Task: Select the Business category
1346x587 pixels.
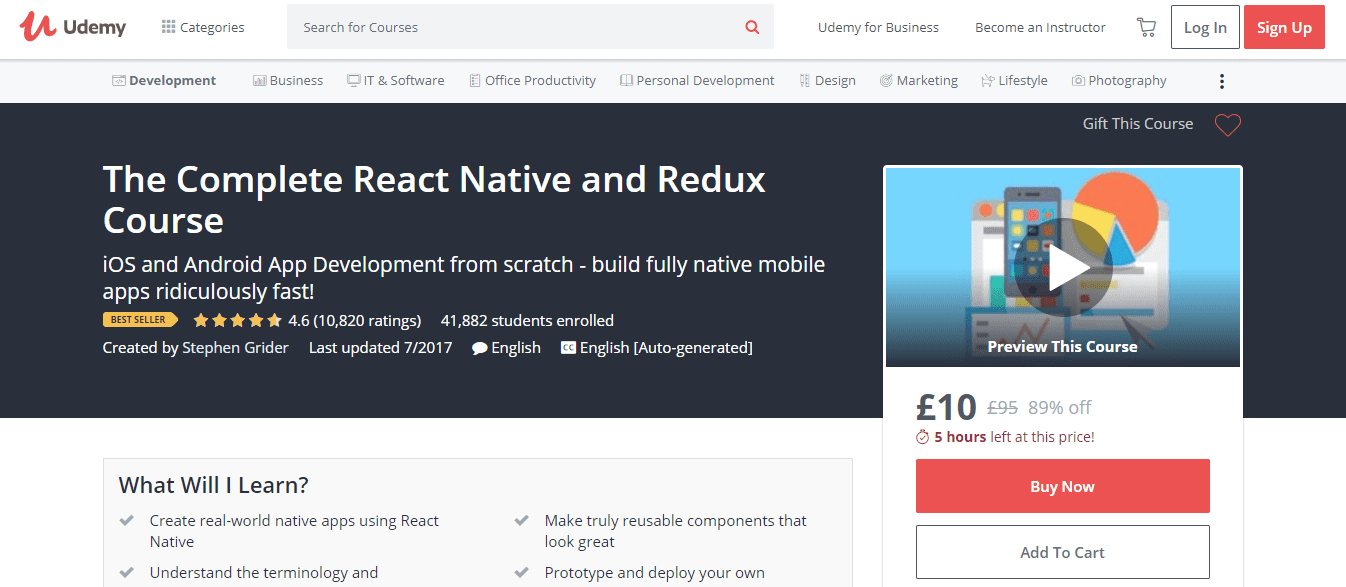Action: (288, 81)
